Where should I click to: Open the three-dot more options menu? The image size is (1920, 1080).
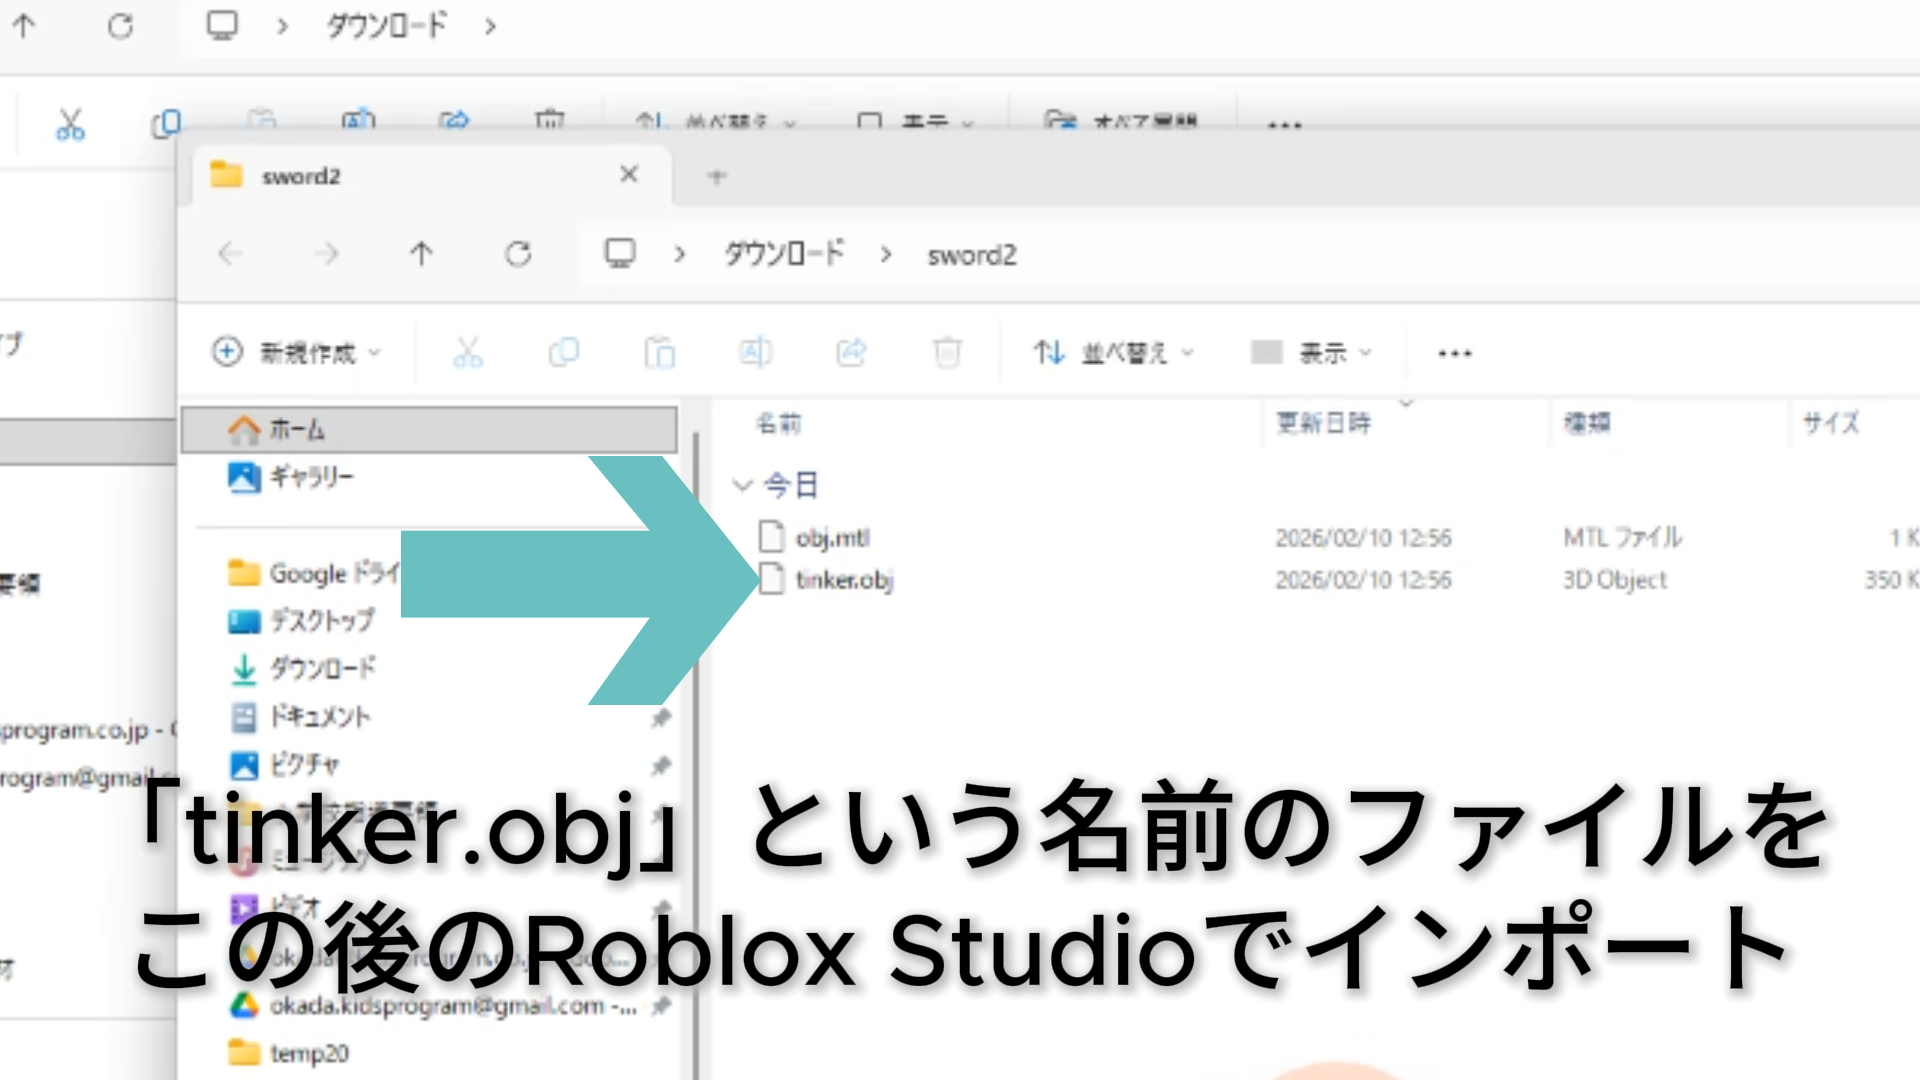[1454, 353]
